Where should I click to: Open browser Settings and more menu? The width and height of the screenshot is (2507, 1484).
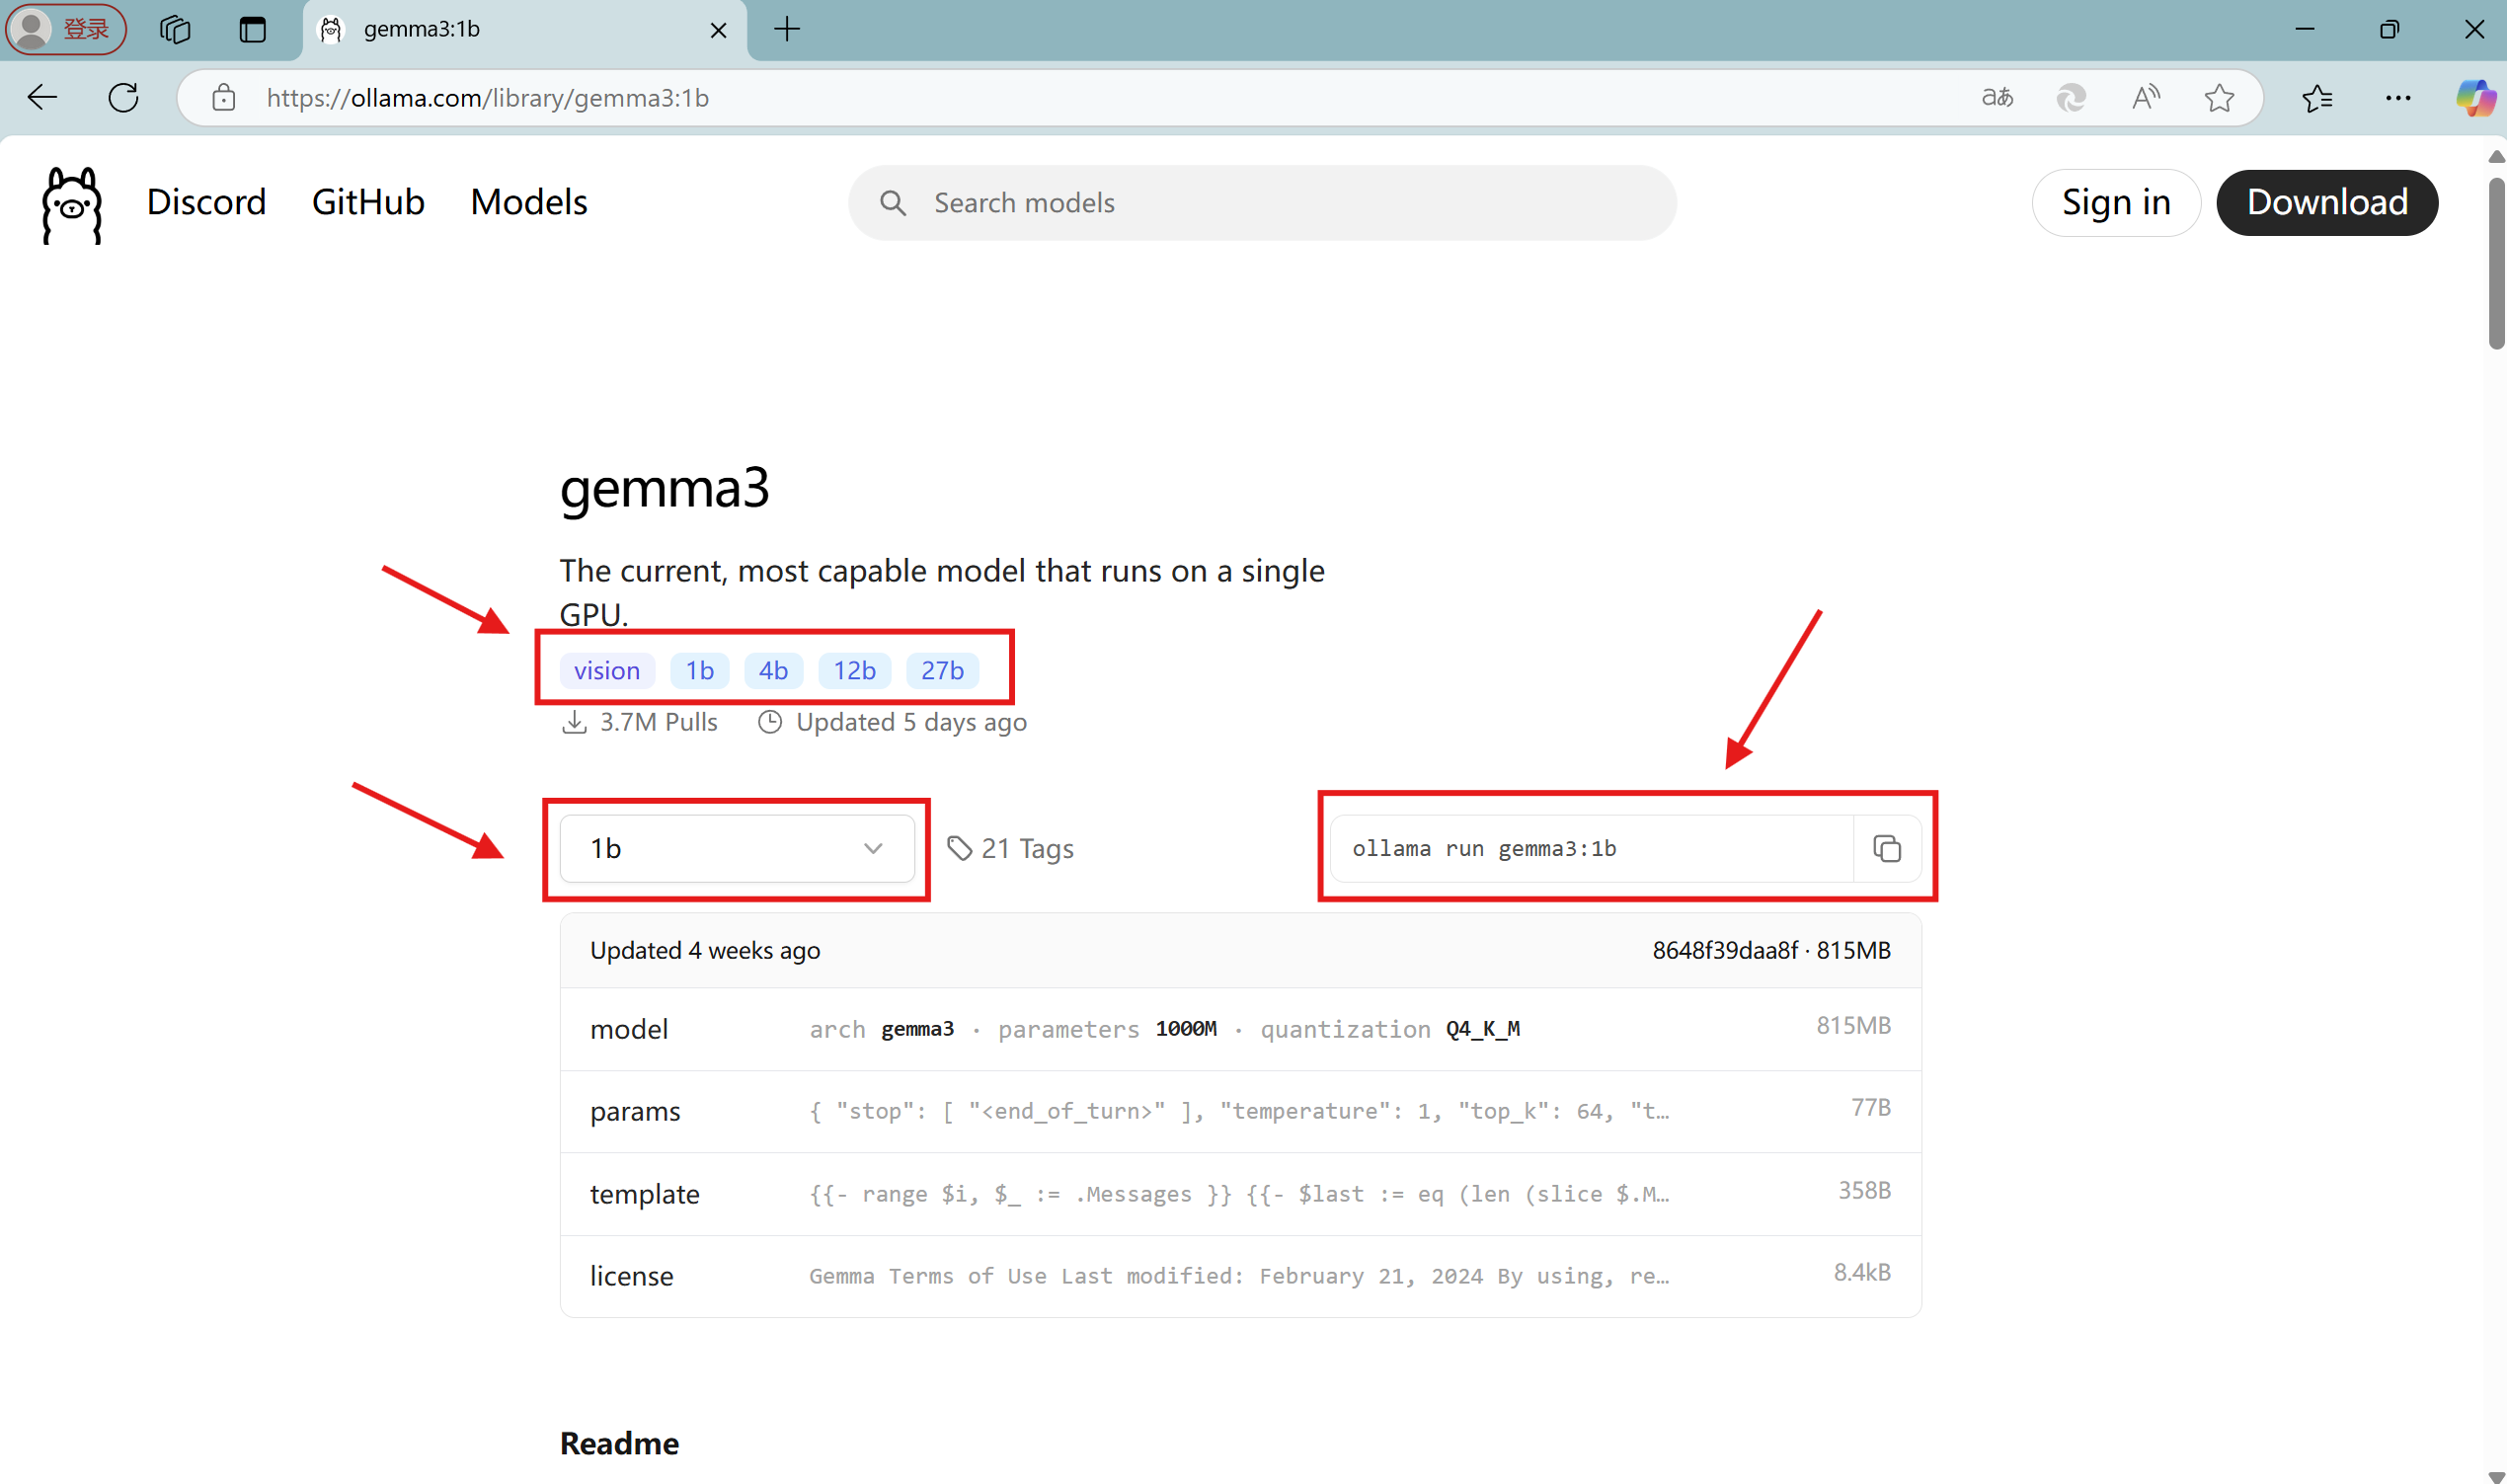2397,98
